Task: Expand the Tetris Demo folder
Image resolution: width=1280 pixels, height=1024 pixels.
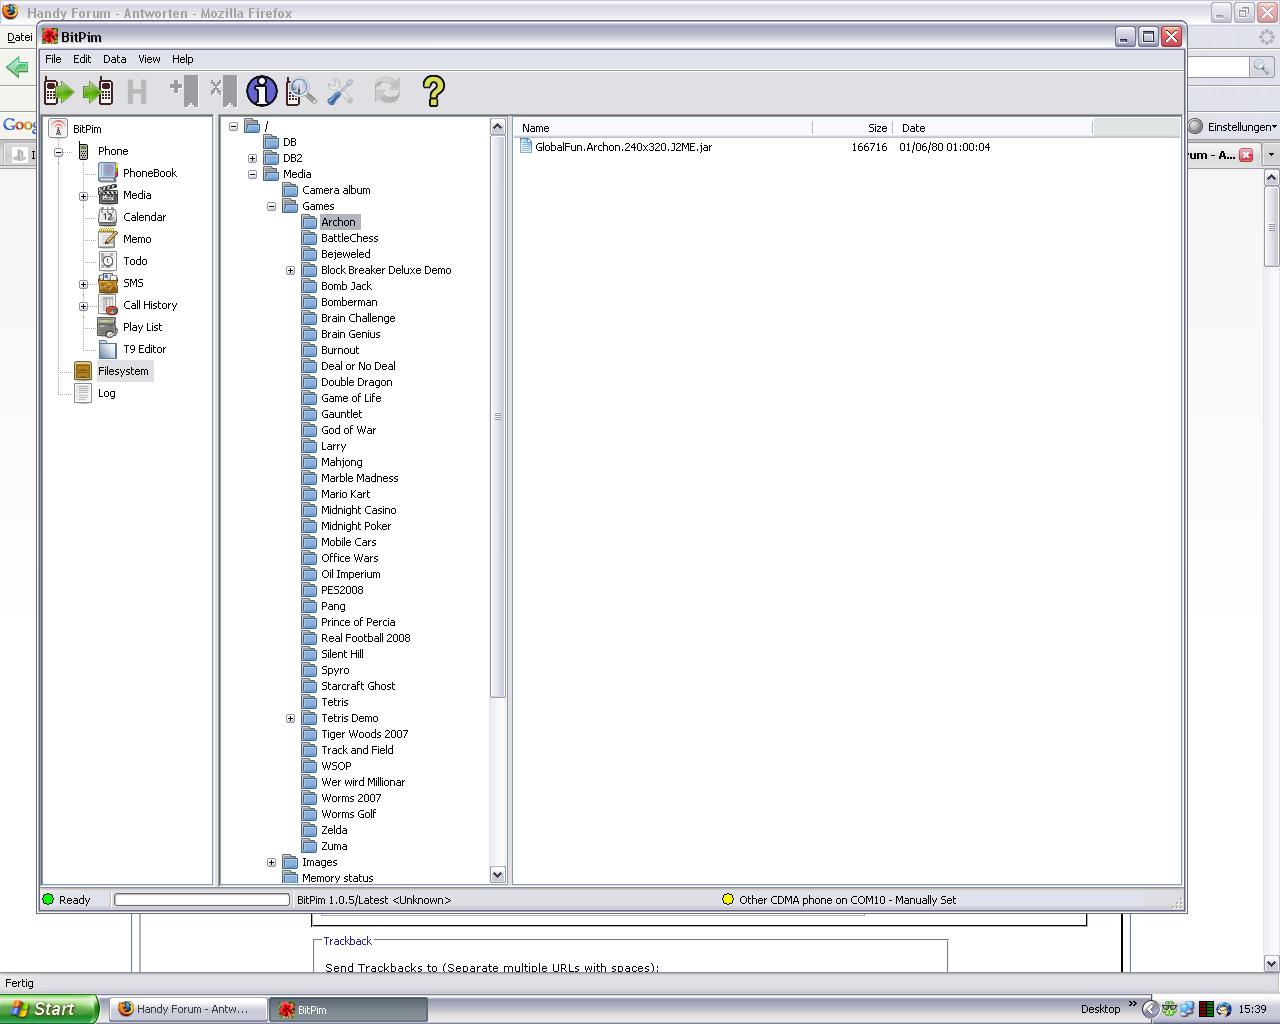Action: click(291, 718)
